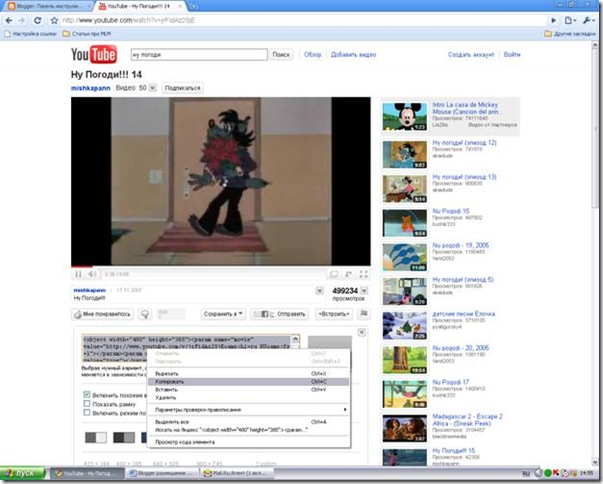Select the dark gray player color swatch

(124, 437)
